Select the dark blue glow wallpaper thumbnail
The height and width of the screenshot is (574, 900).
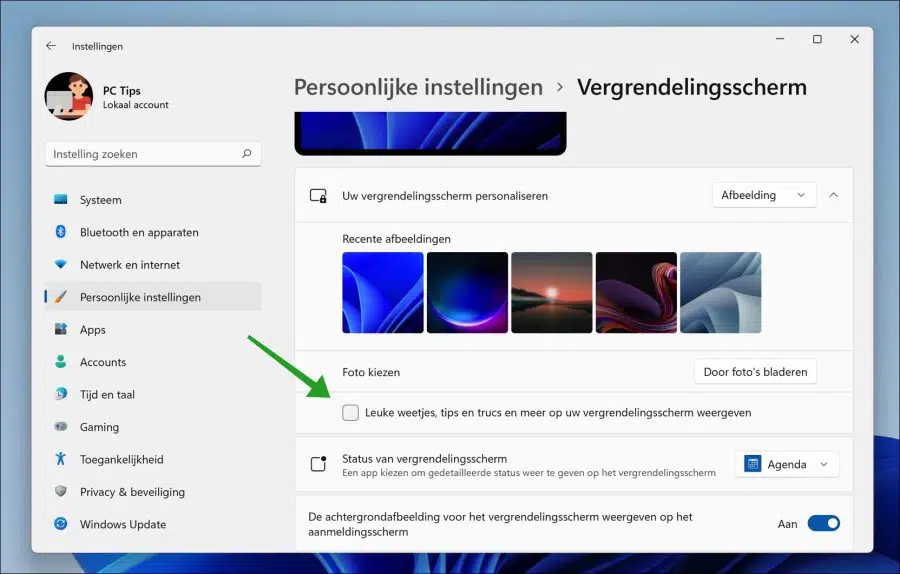tap(467, 292)
